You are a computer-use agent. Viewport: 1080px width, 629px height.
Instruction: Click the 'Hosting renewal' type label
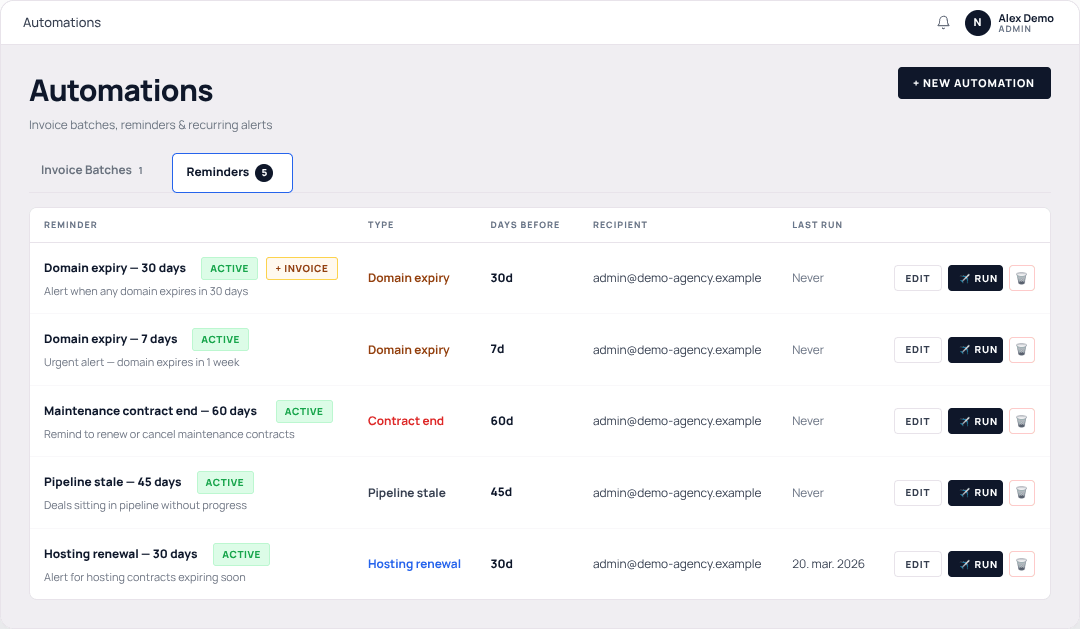coord(414,564)
